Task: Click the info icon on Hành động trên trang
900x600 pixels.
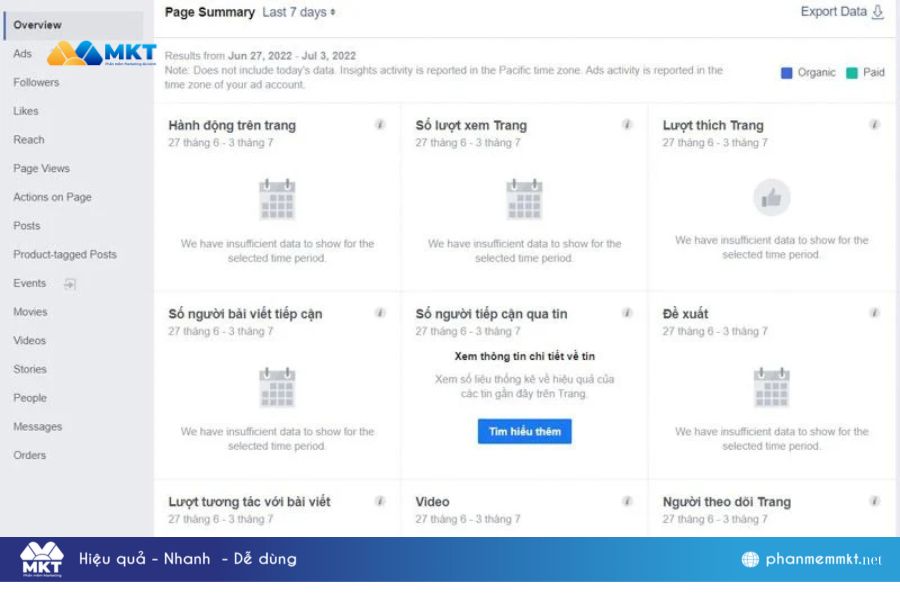Action: coord(380,125)
